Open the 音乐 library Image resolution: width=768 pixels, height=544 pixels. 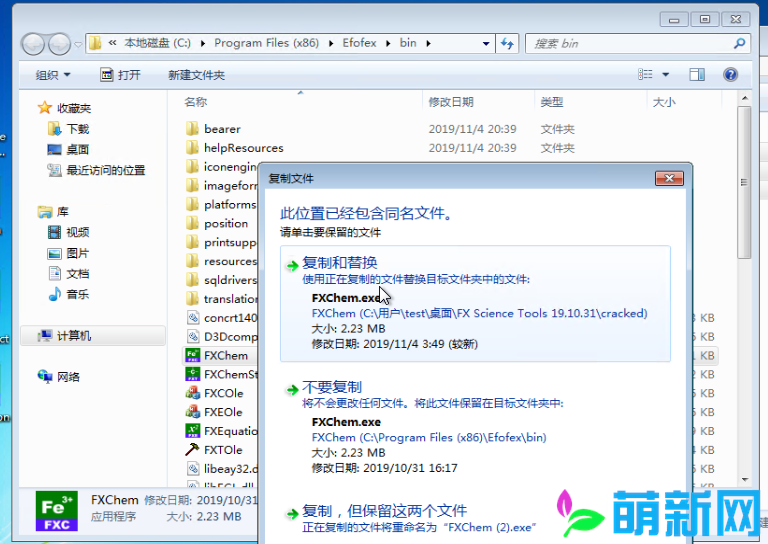coord(69,294)
